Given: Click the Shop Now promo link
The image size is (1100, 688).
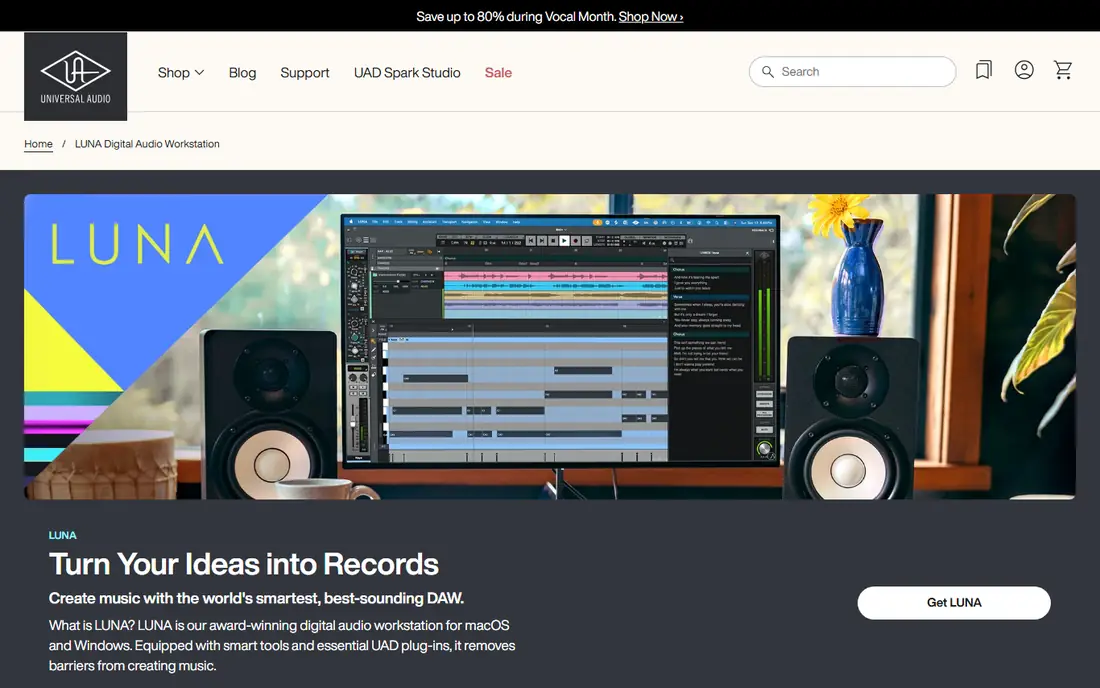Looking at the screenshot, I should click(650, 17).
